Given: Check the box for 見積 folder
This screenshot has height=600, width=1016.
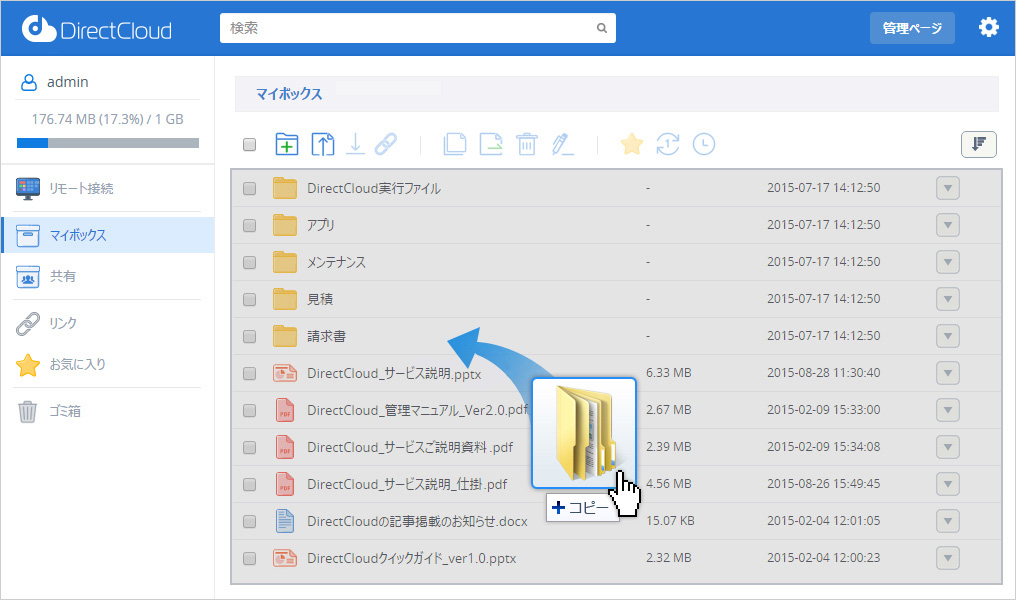Looking at the screenshot, I should coord(249,299).
